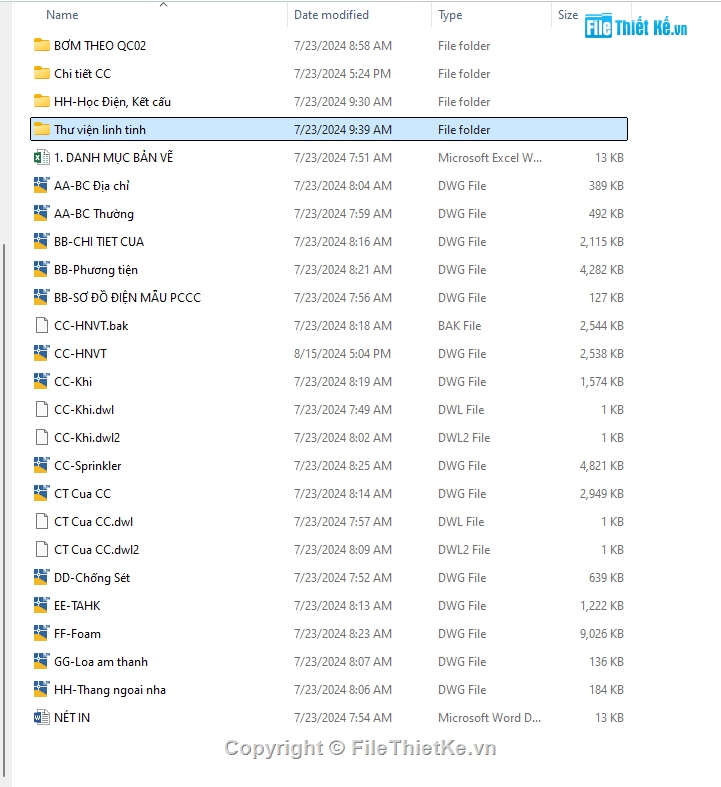
Task: Select the name BB-SƠ ĐỒ ĐIỆN MẪU PCCC
Action: pos(127,298)
